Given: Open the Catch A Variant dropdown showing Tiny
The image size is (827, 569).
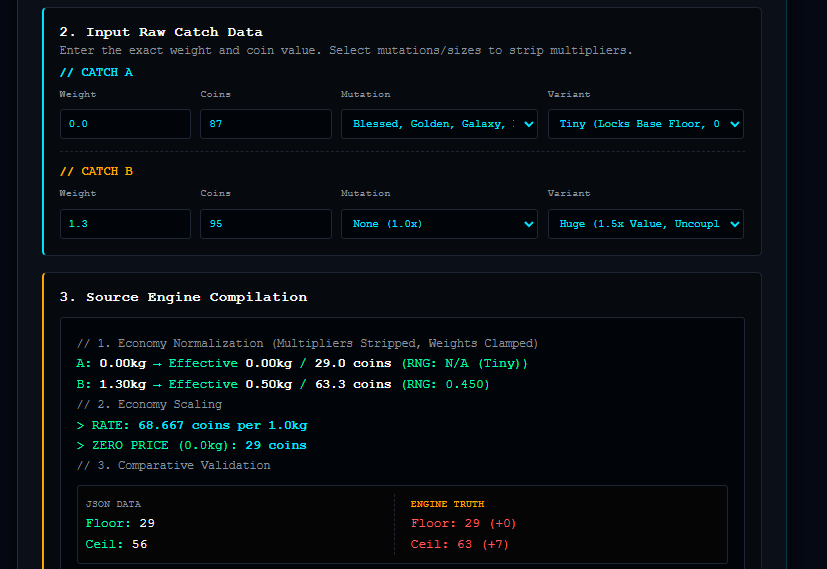Looking at the screenshot, I should [x=646, y=124].
